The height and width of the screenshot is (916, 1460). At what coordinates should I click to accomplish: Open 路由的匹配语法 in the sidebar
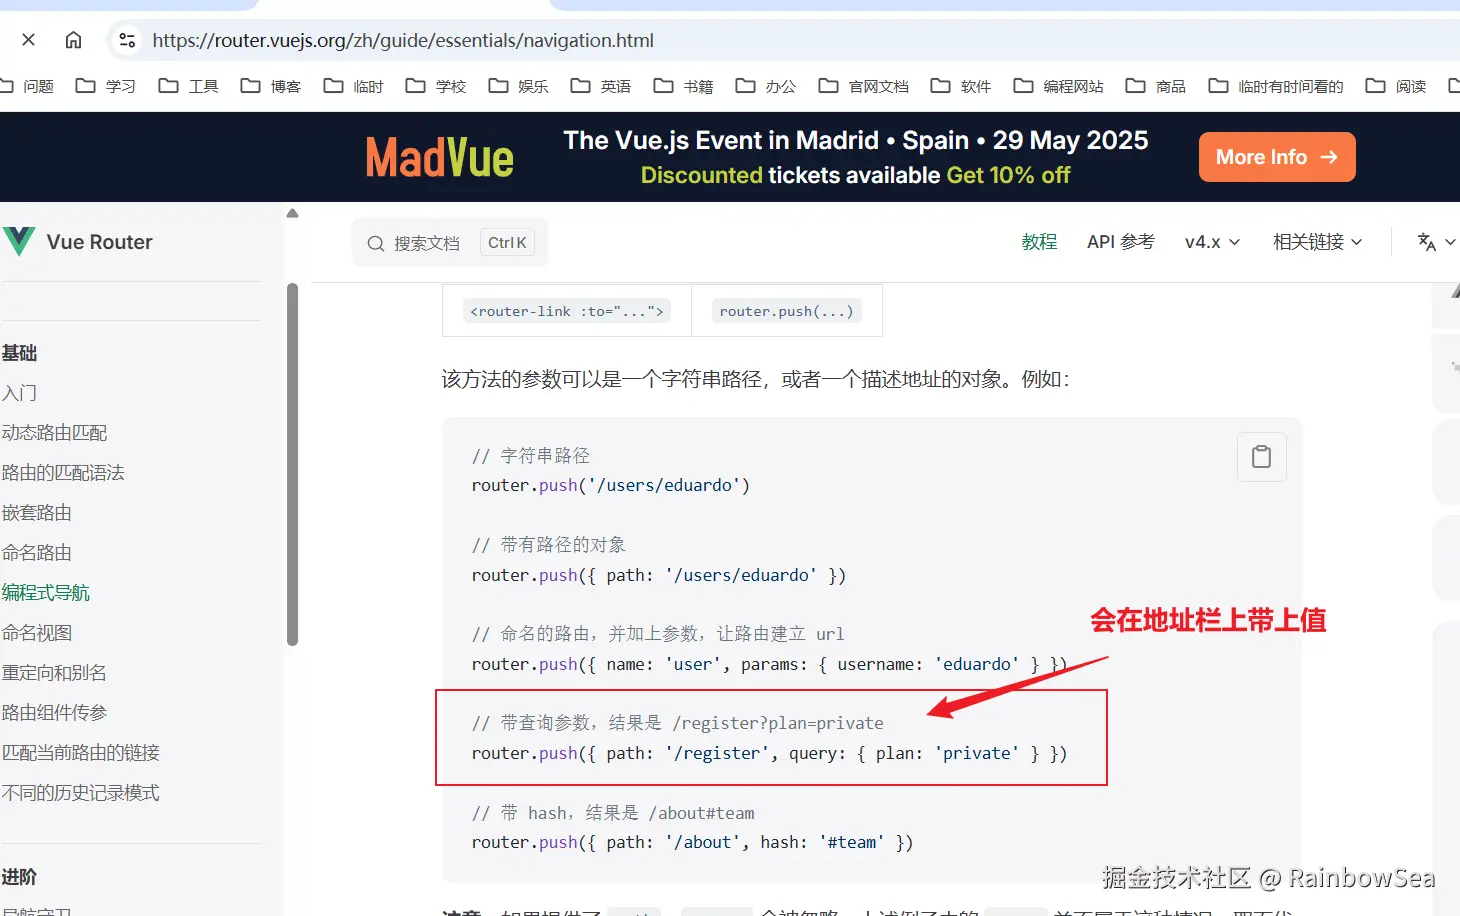click(63, 473)
